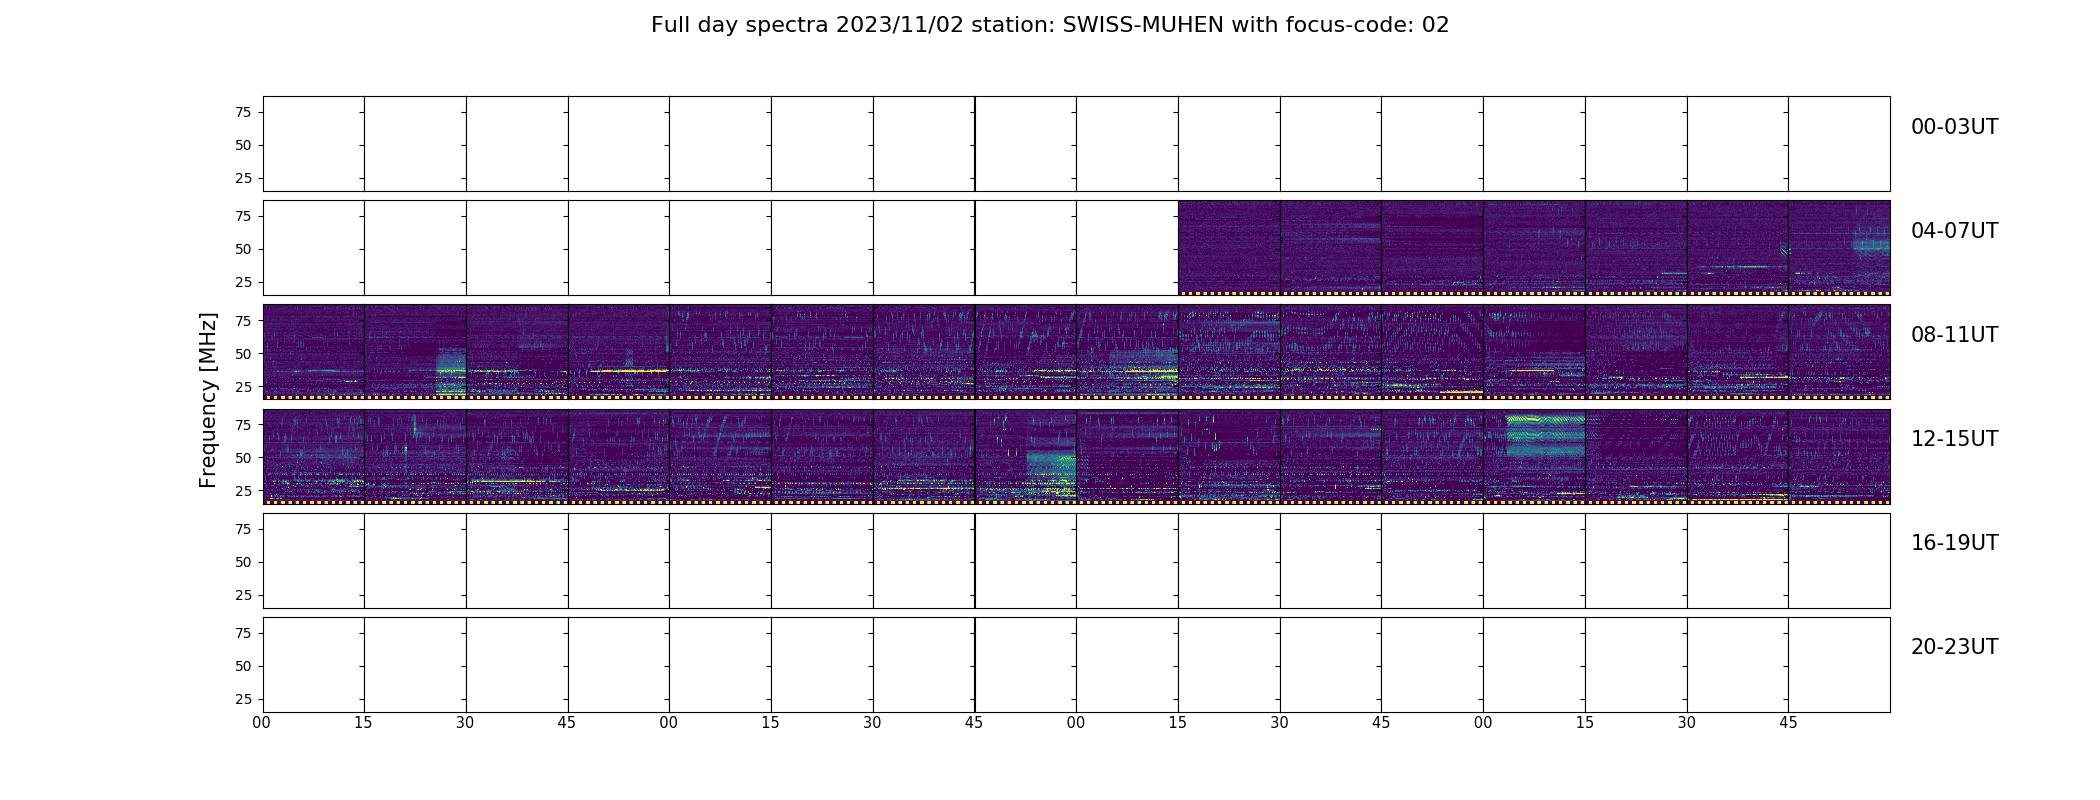This screenshot has width=2100, height=800.
Task: Click the 75 tick of the 16-19UT row
Action: tap(243, 529)
